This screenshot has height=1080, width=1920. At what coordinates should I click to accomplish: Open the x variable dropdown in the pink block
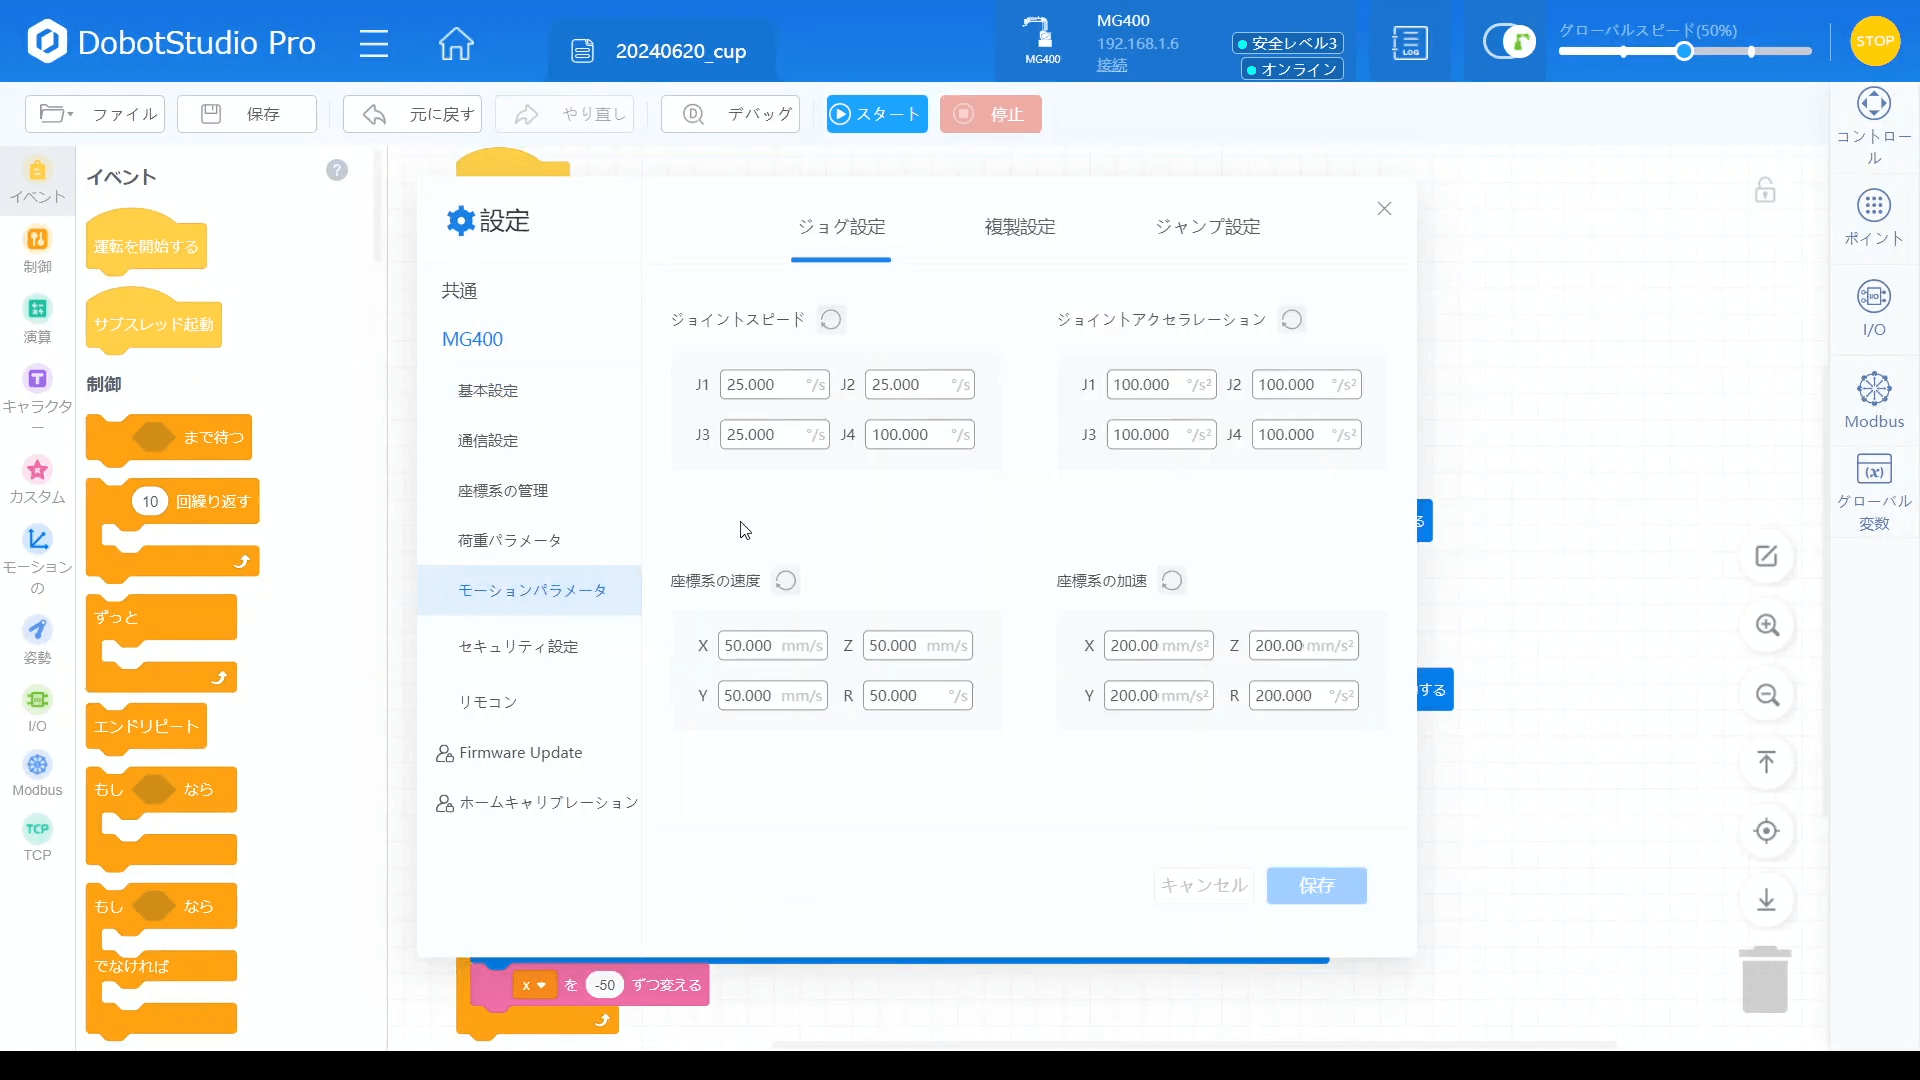tap(536, 985)
